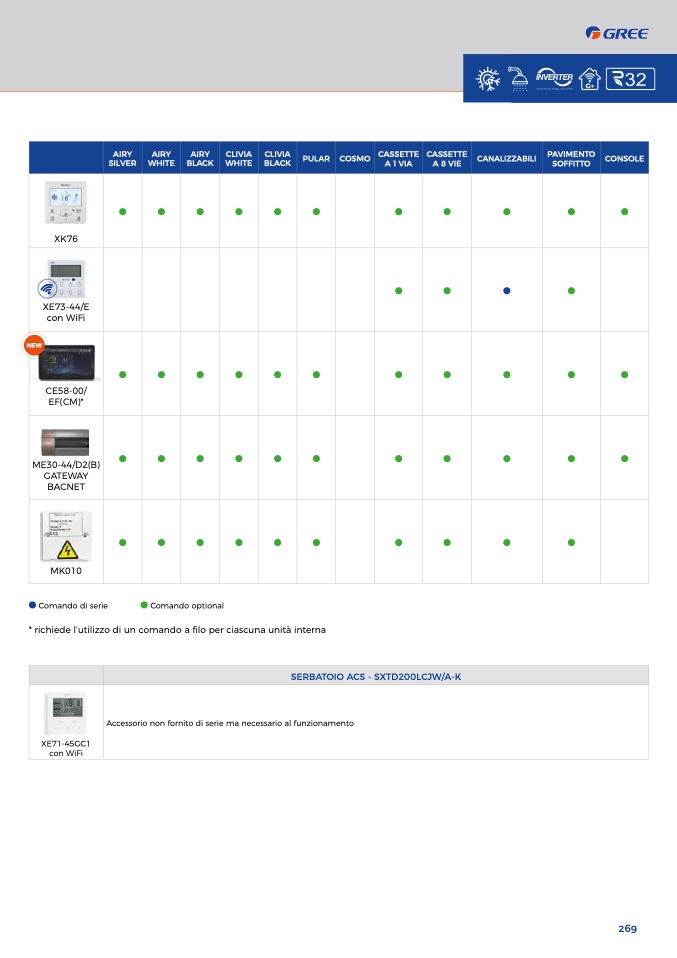Click the PAVIMENTO SOFFITTO column header
This screenshot has width=677, height=958.
tap(571, 158)
